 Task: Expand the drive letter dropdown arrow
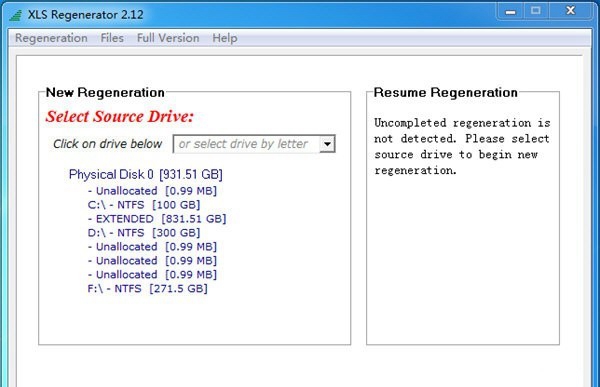327,144
